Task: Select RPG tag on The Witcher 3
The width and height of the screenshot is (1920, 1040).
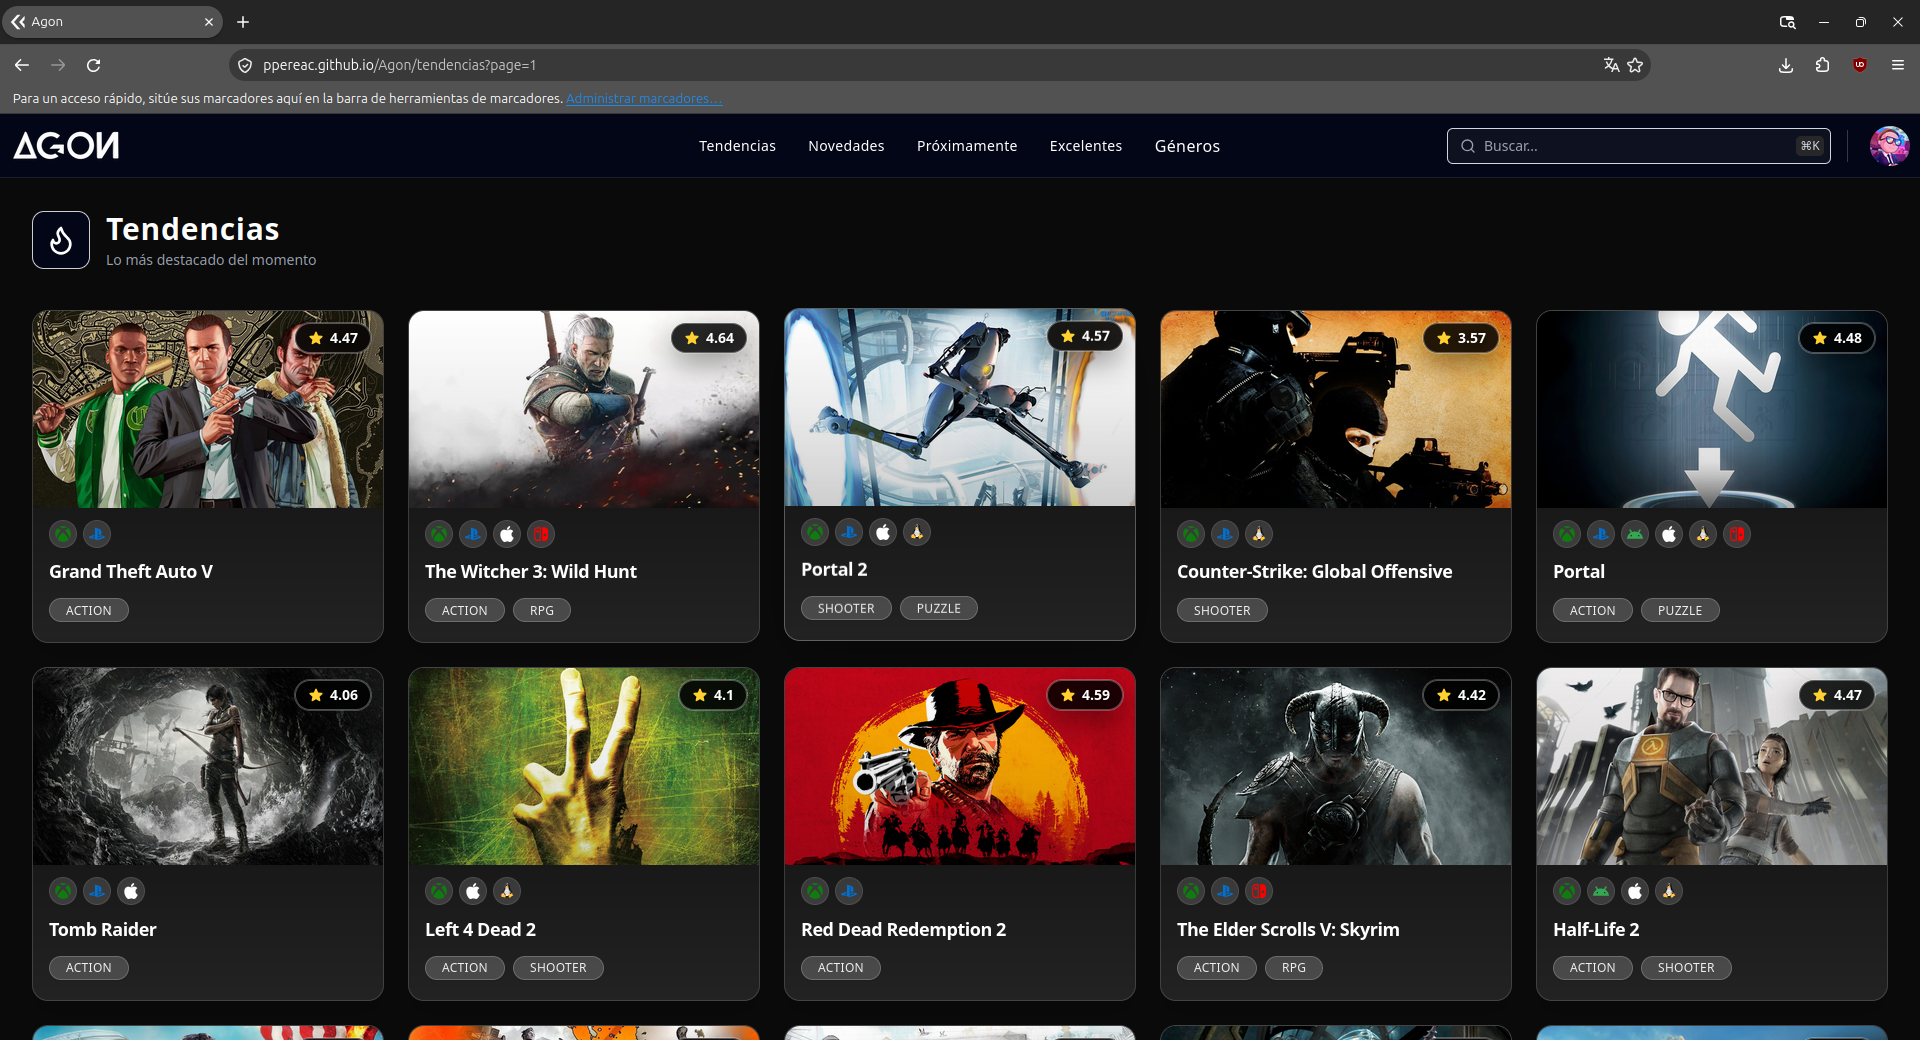Action: click(x=542, y=610)
